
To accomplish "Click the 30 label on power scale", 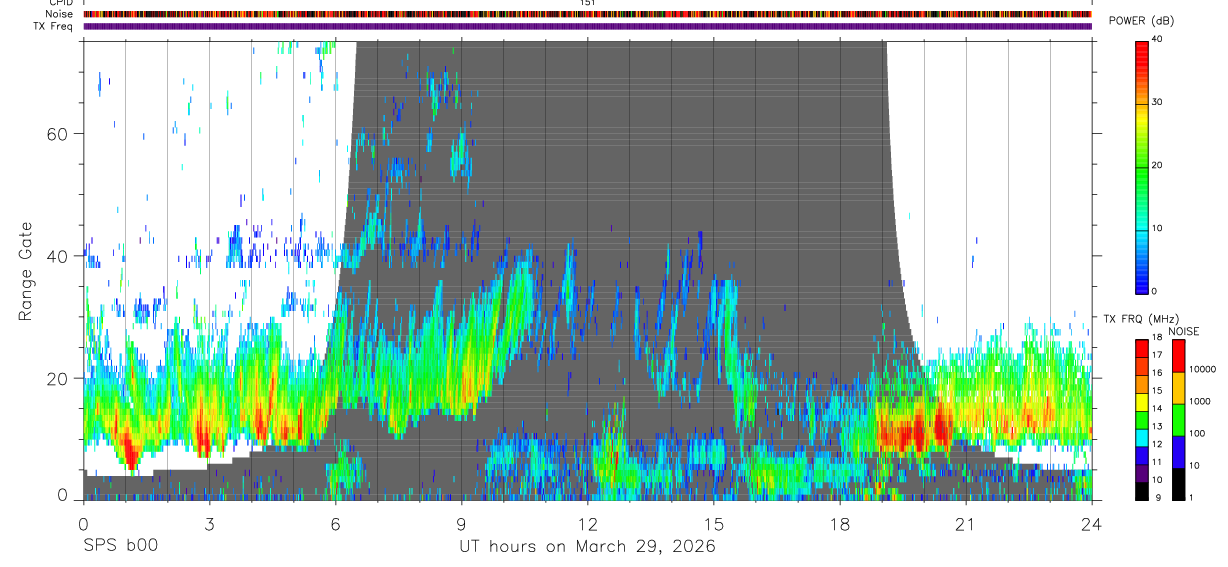I will pos(1157,102).
